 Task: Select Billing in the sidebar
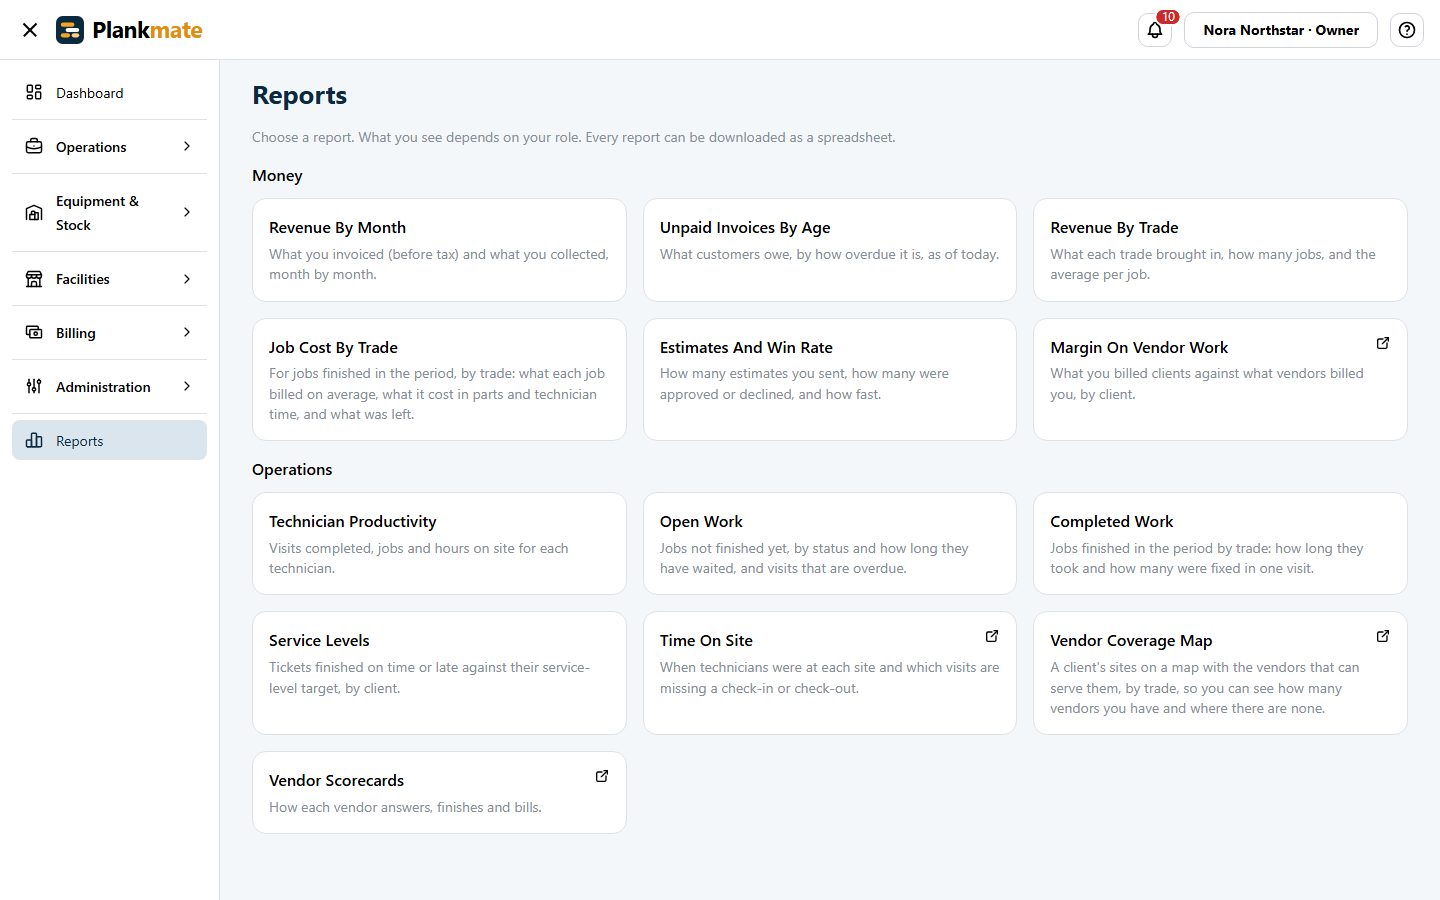pos(109,332)
